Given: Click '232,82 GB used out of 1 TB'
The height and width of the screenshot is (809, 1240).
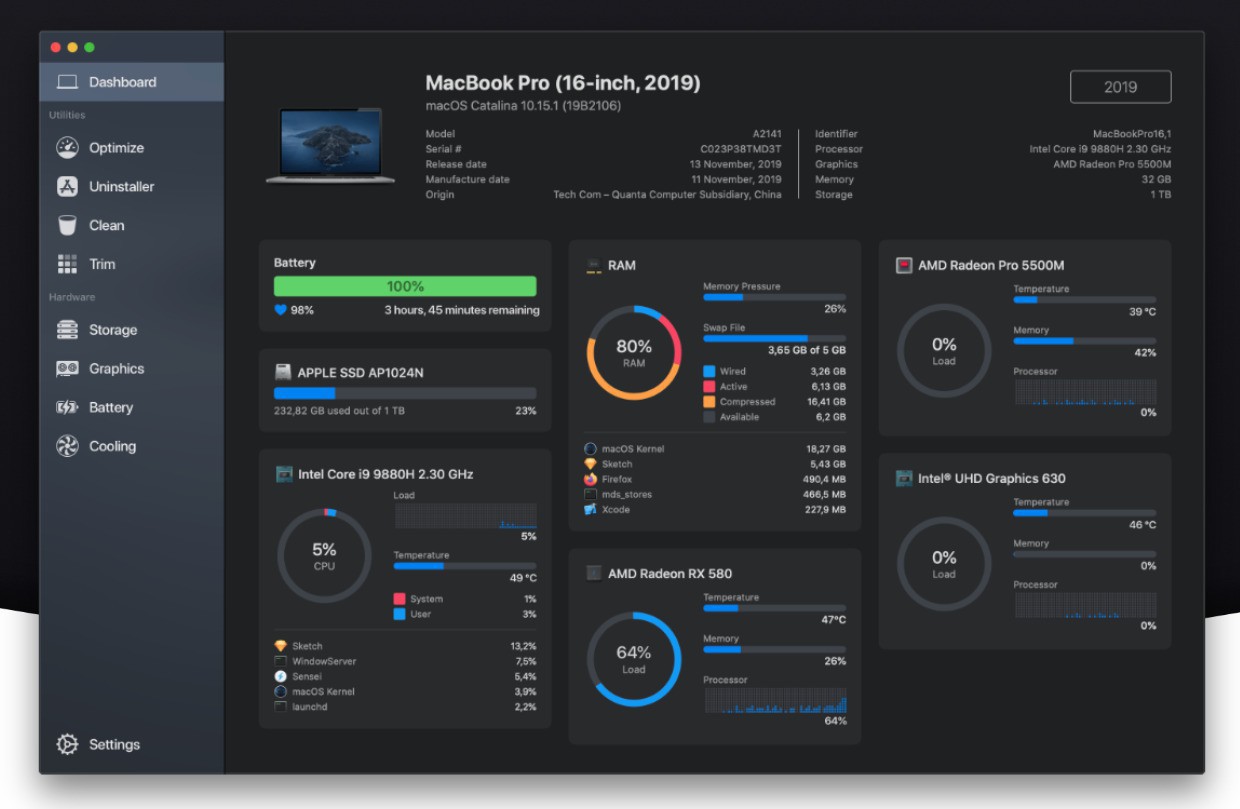Looking at the screenshot, I should pos(339,411).
